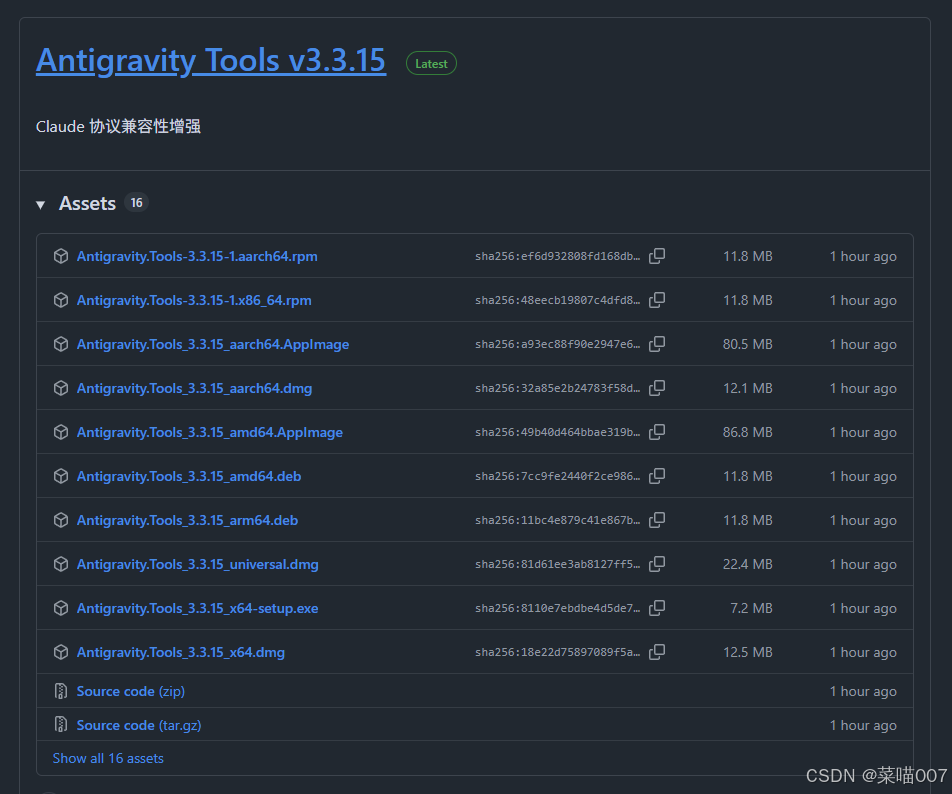Click 1 hour ago in Source code (zip) row
952x794 pixels.
pyautogui.click(x=863, y=691)
